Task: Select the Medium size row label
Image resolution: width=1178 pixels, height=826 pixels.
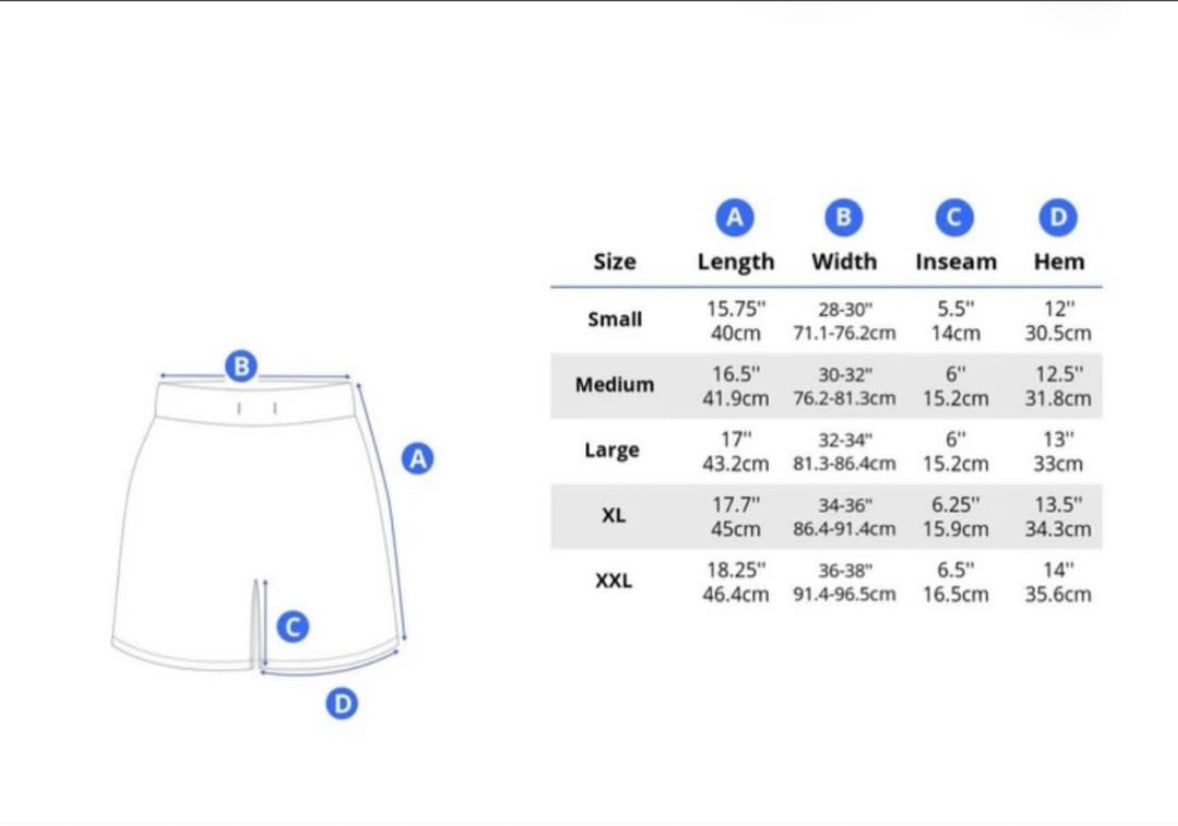Action: click(615, 385)
